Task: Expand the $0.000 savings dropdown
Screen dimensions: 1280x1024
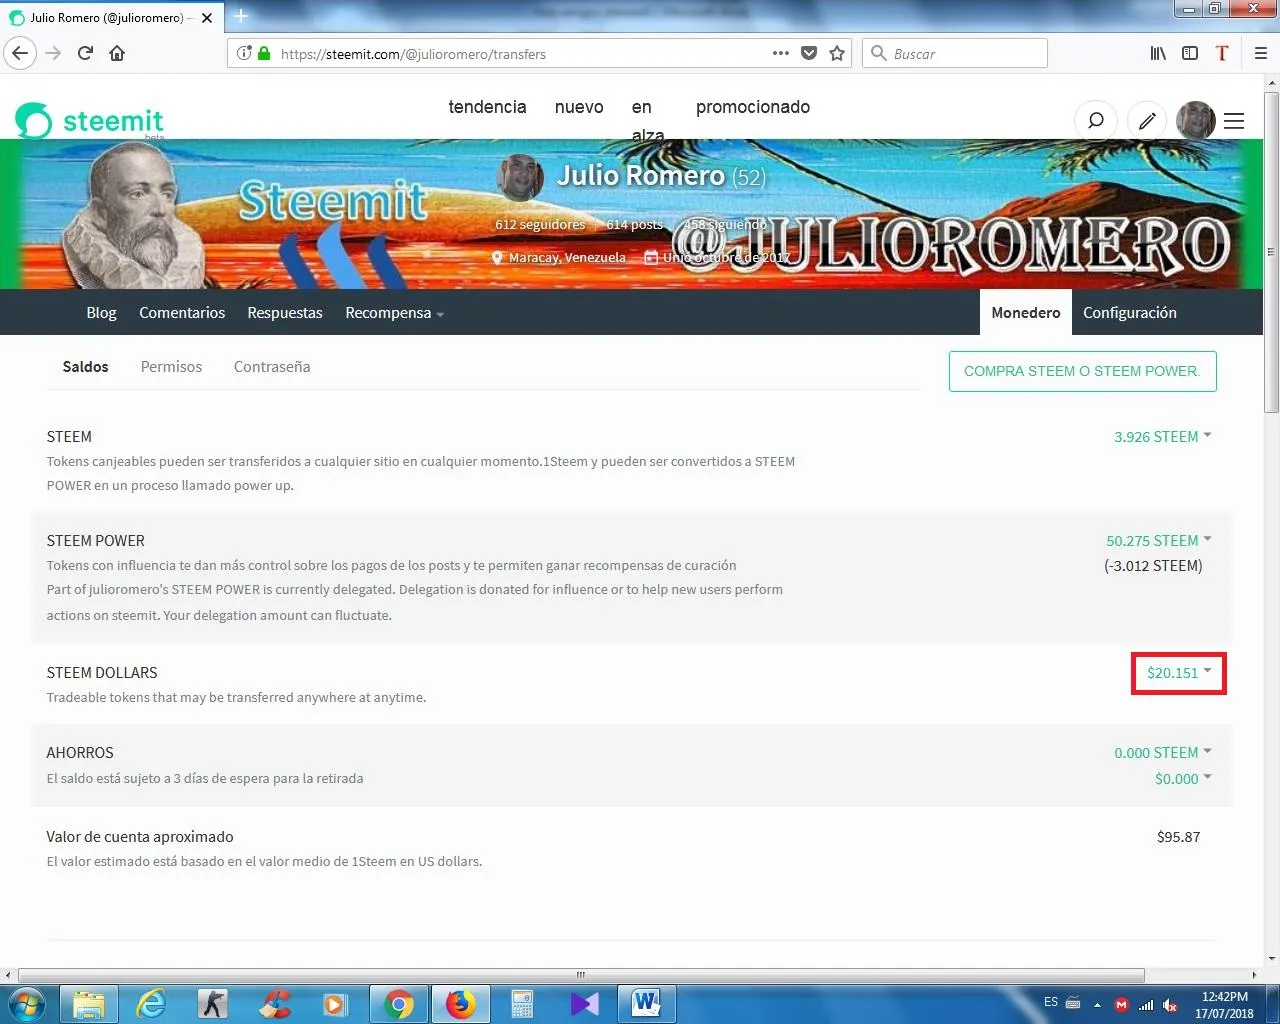Action: point(1183,778)
